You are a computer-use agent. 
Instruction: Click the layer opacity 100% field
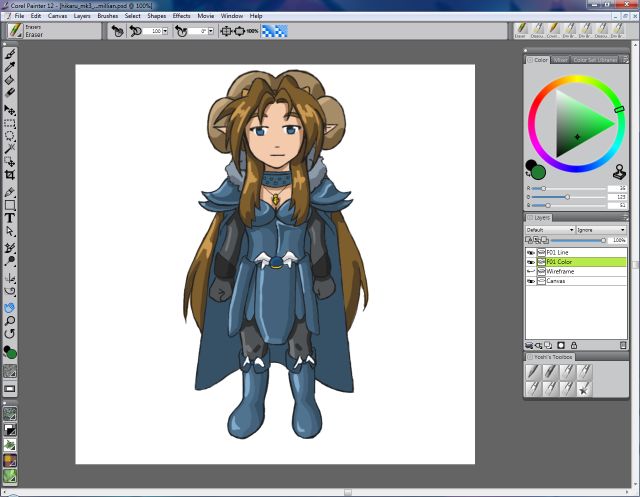(x=618, y=240)
